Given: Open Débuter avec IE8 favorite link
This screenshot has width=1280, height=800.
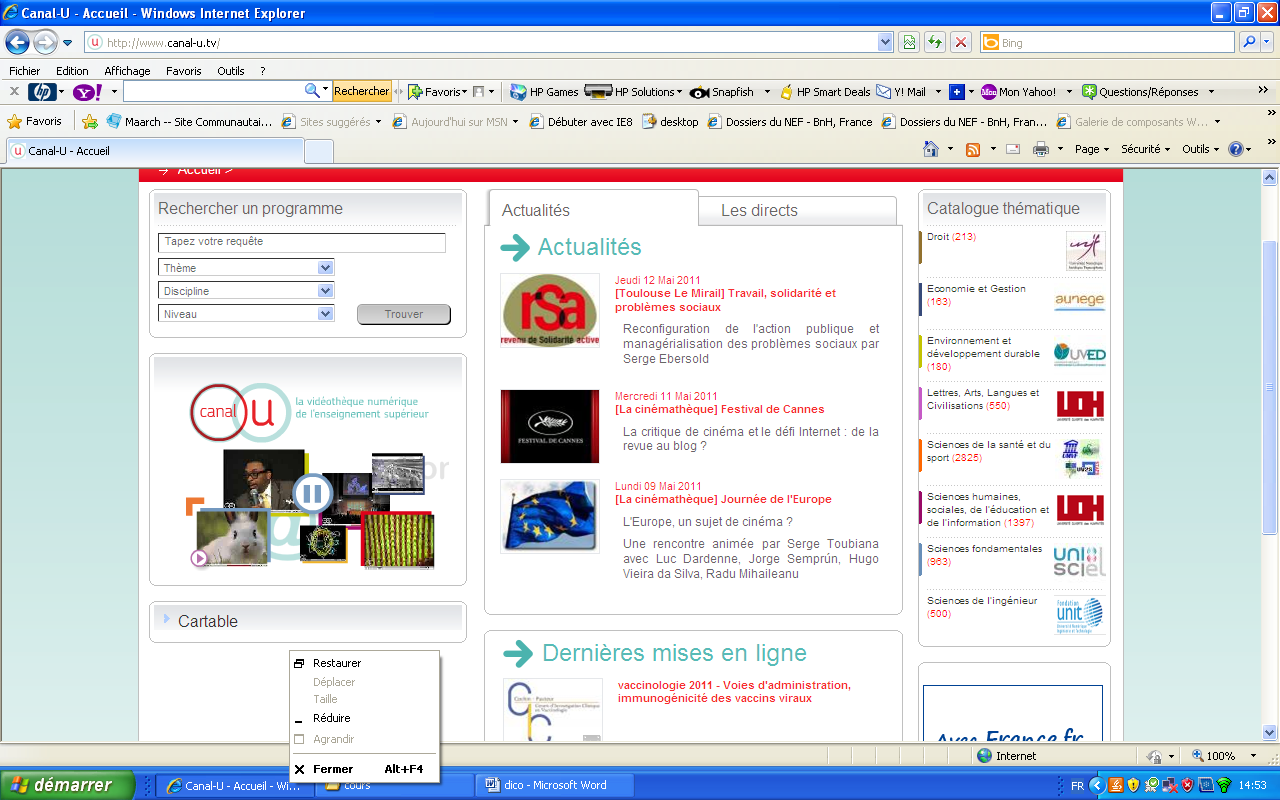Looking at the screenshot, I should (581, 122).
